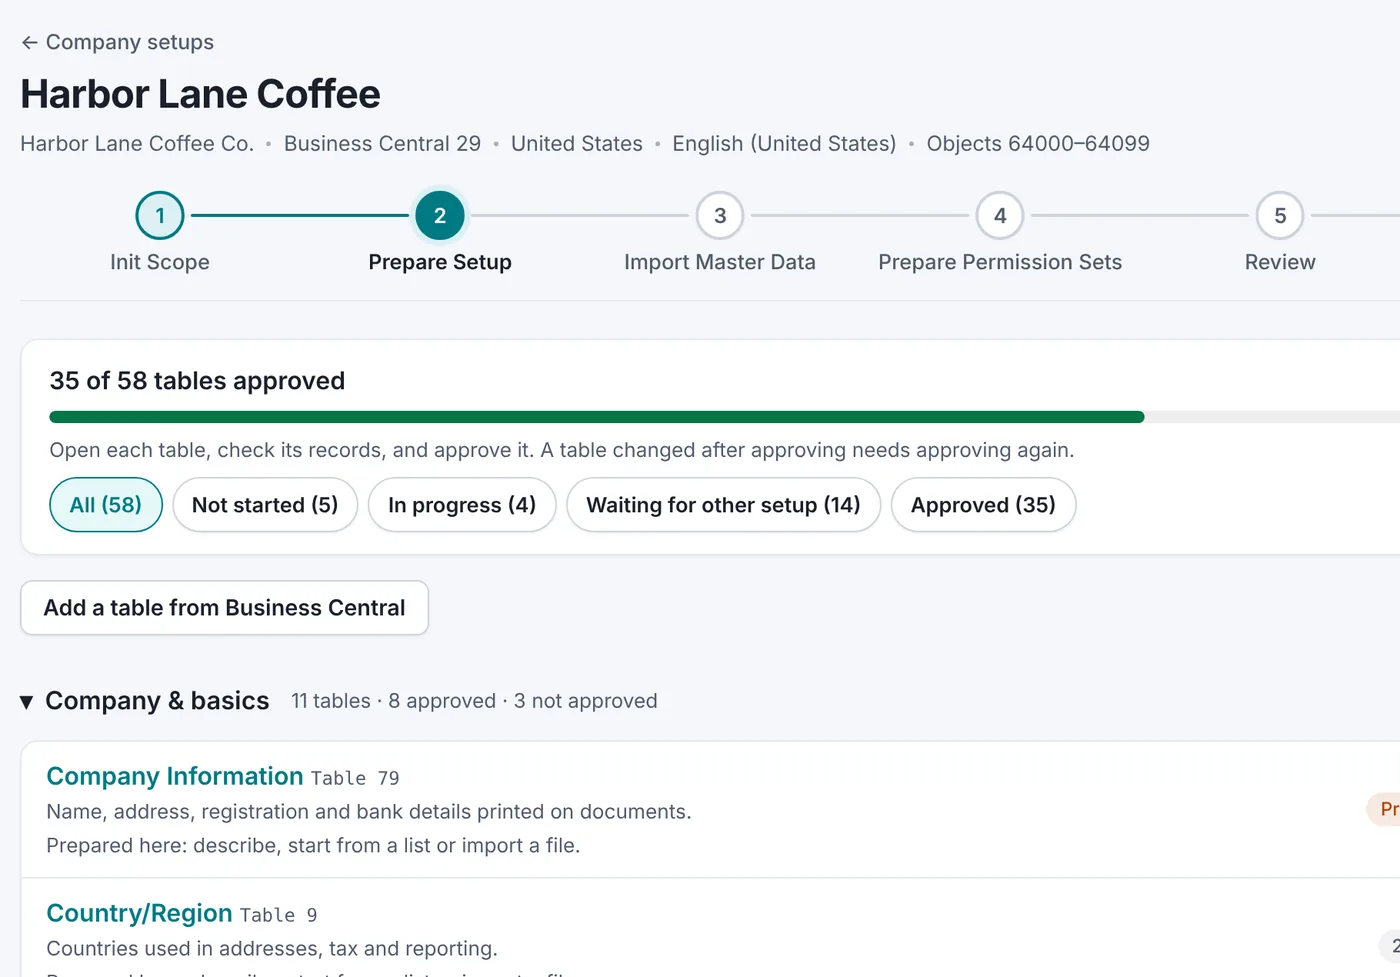The image size is (1400, 977).
Task: Select the All (58) filter
Action: (x=106, y=505)
